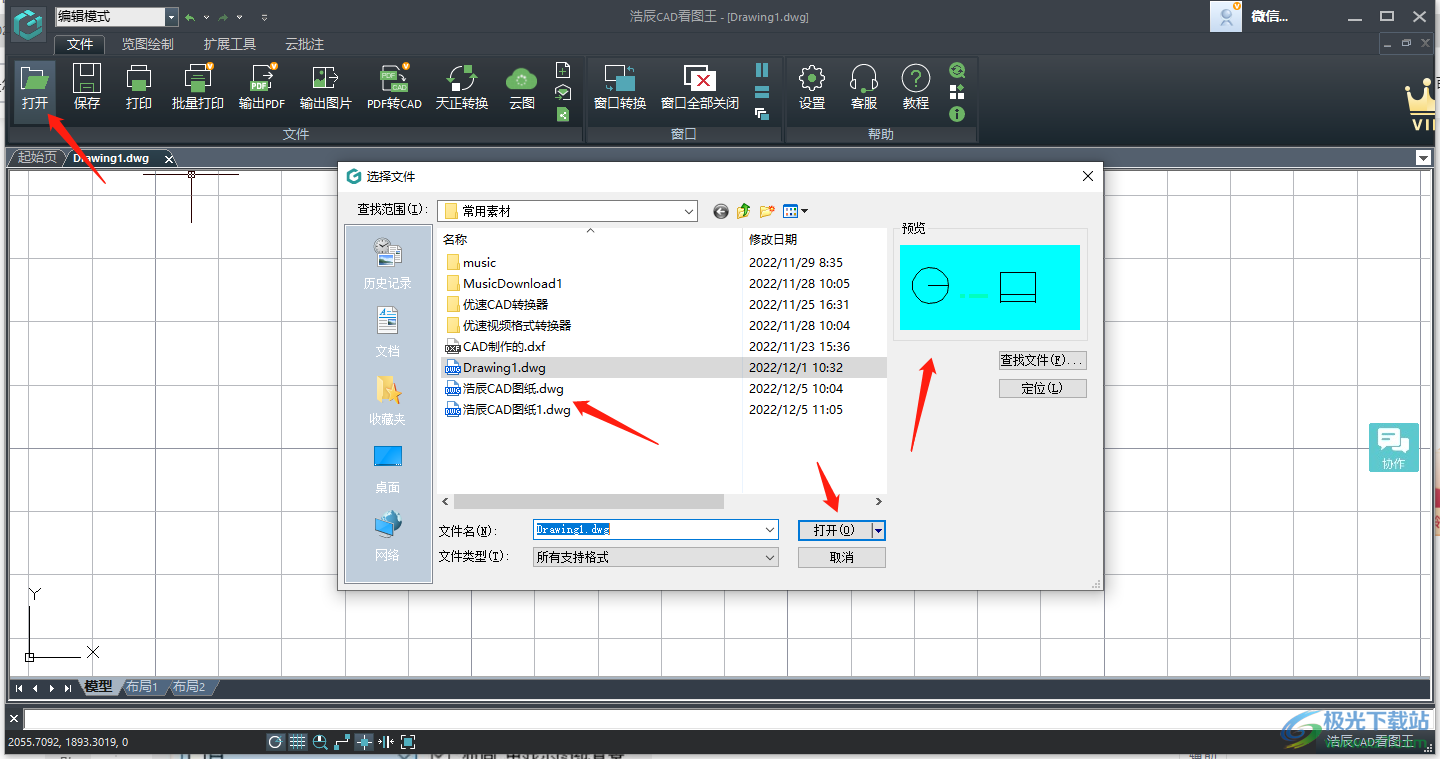Click the small share icon in file group

click(563, 114)
